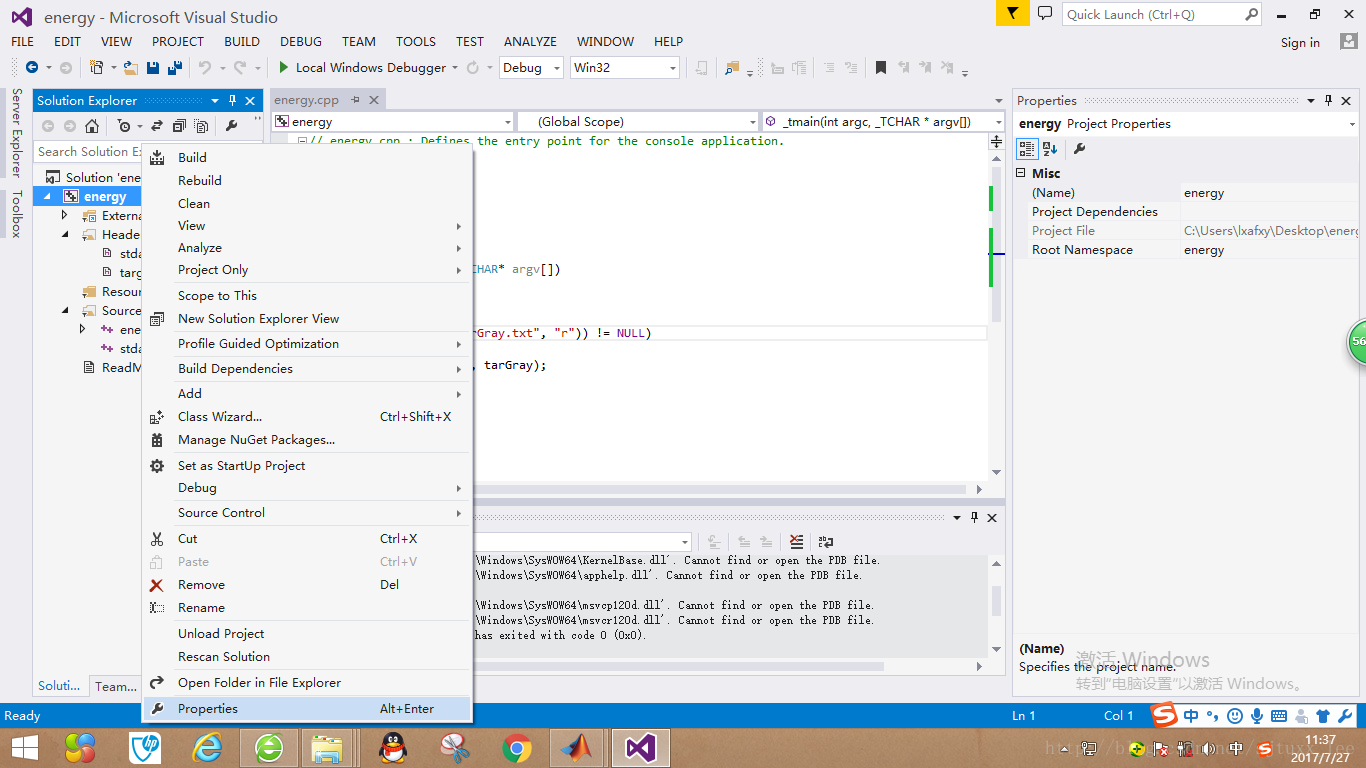1366x768 pixels.
Task: Click the Open File toolbar icon
Action: click(x=131, y=67)
